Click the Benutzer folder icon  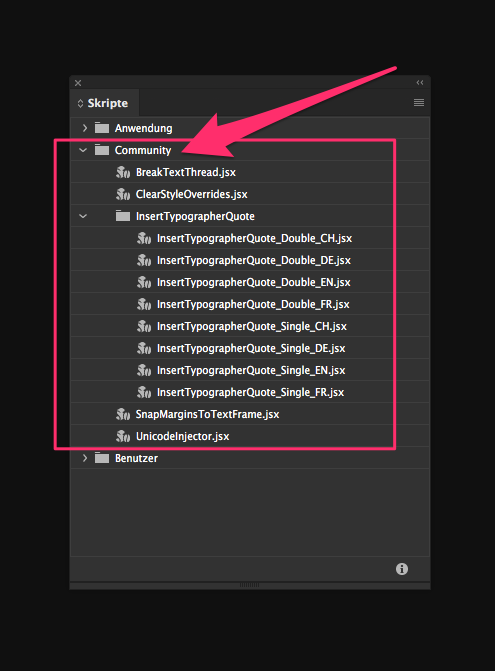pyautogui.click(x=102, y=458)
